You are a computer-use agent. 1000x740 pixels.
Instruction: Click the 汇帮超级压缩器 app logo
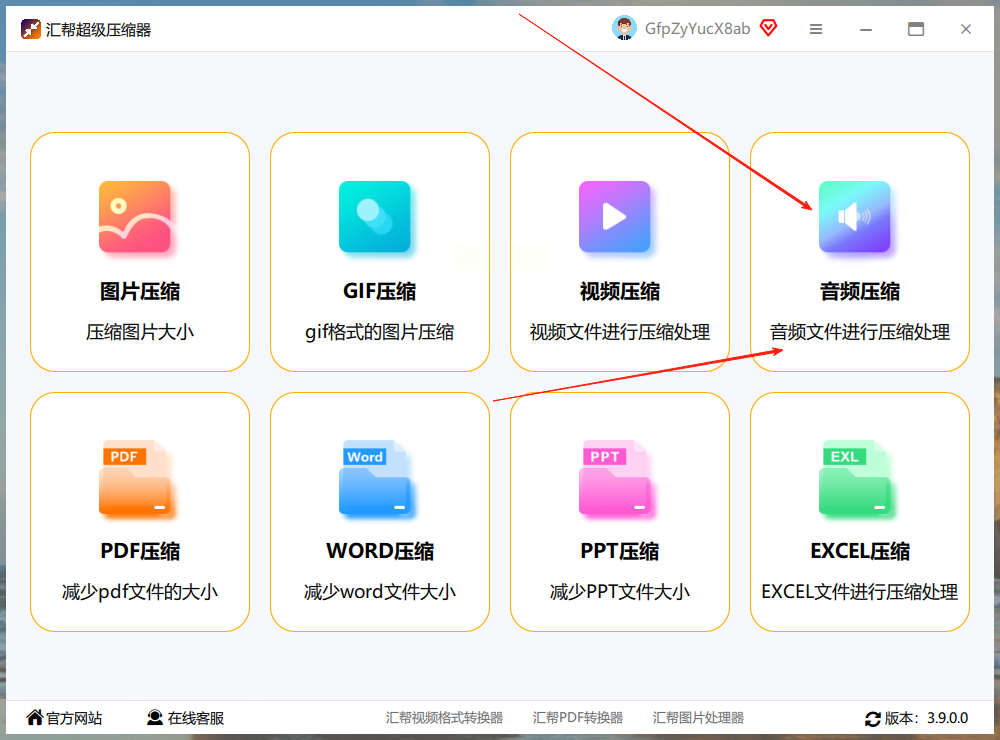pos(31,29)
